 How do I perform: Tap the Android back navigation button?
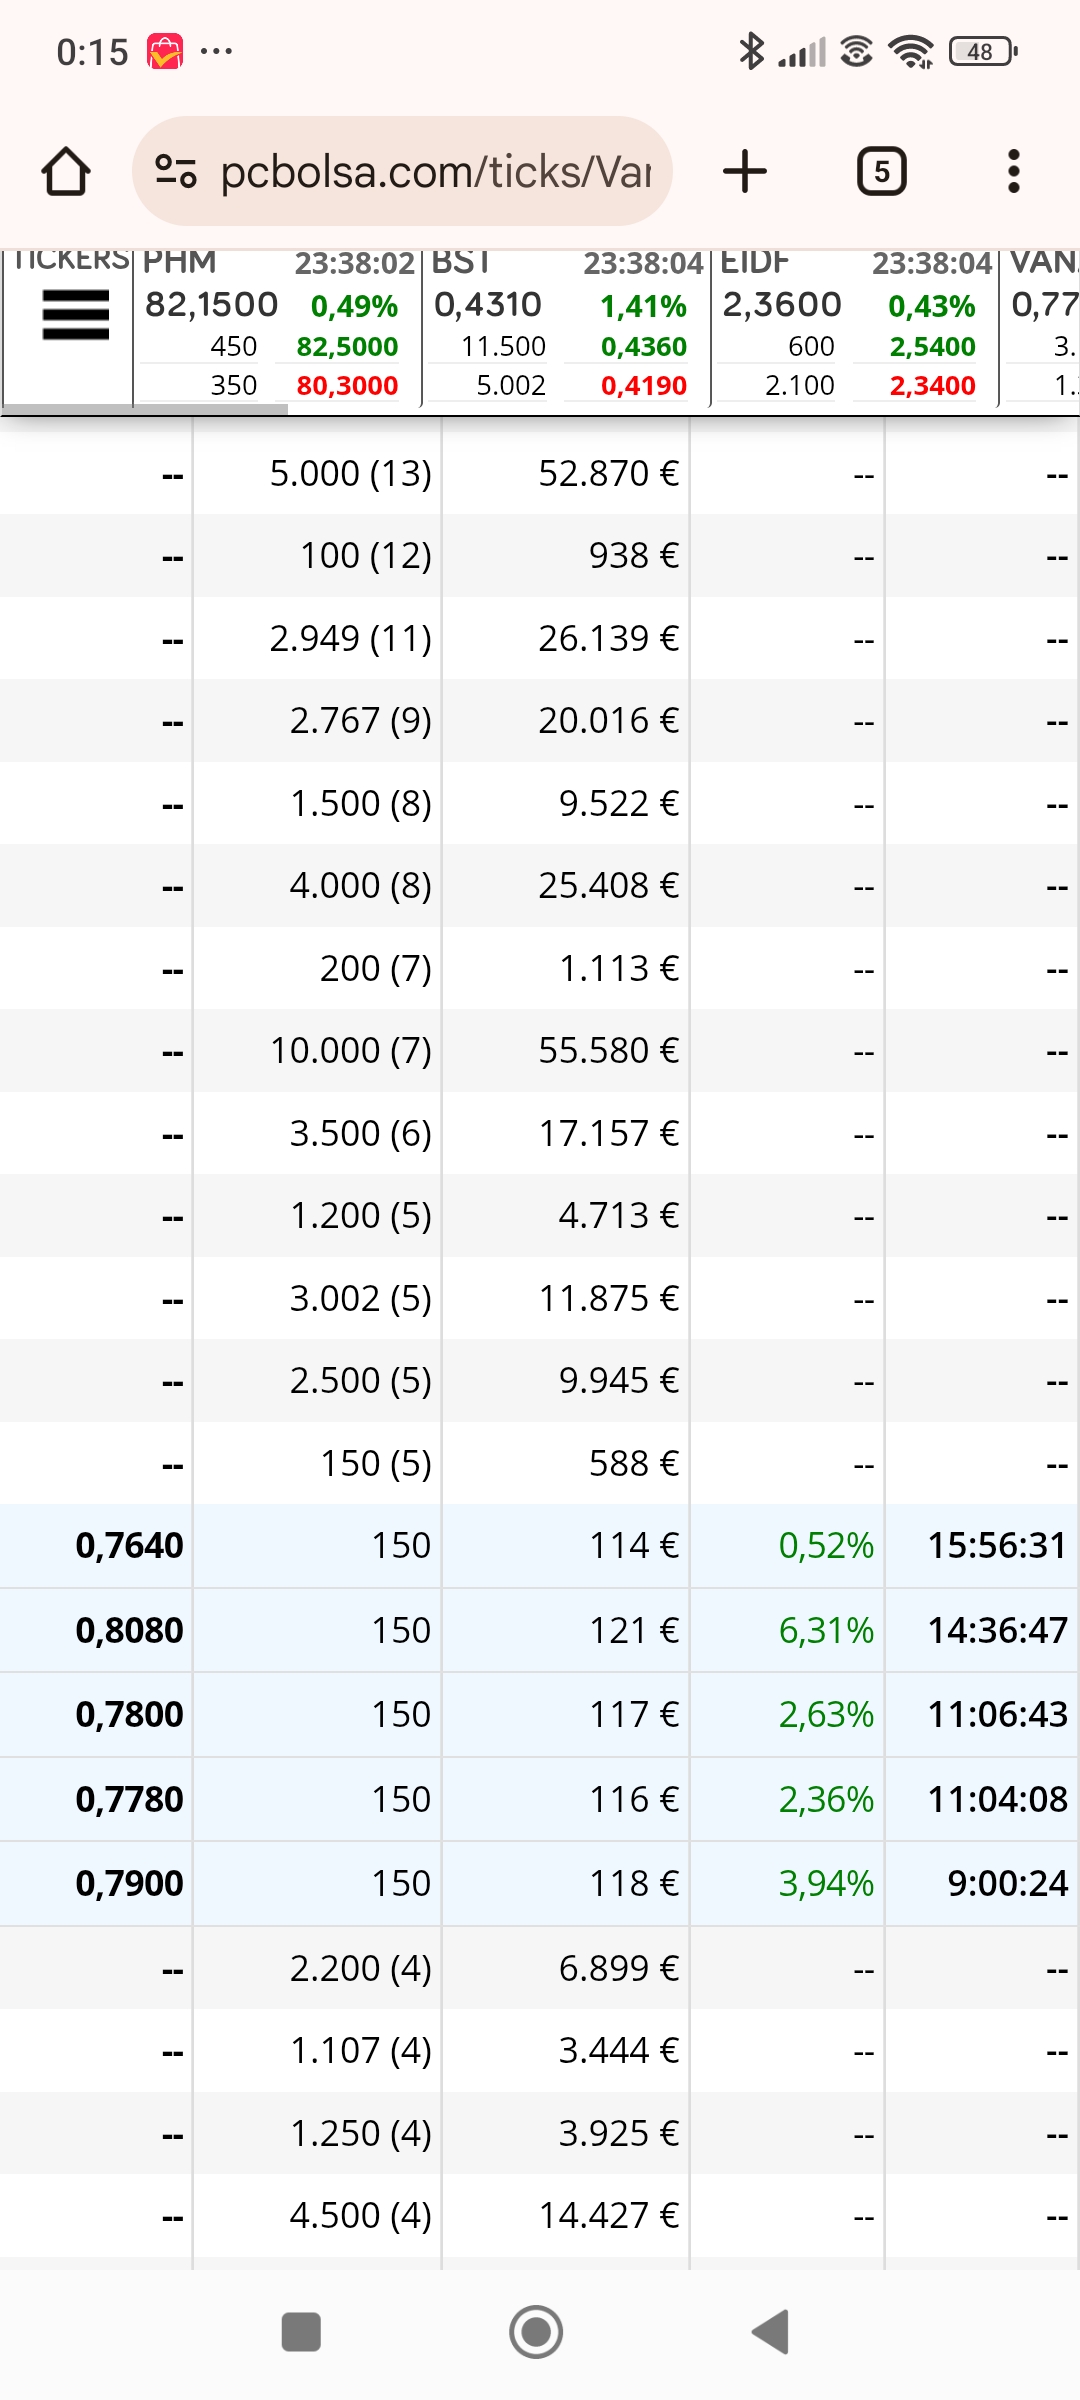pos(771,2332)
